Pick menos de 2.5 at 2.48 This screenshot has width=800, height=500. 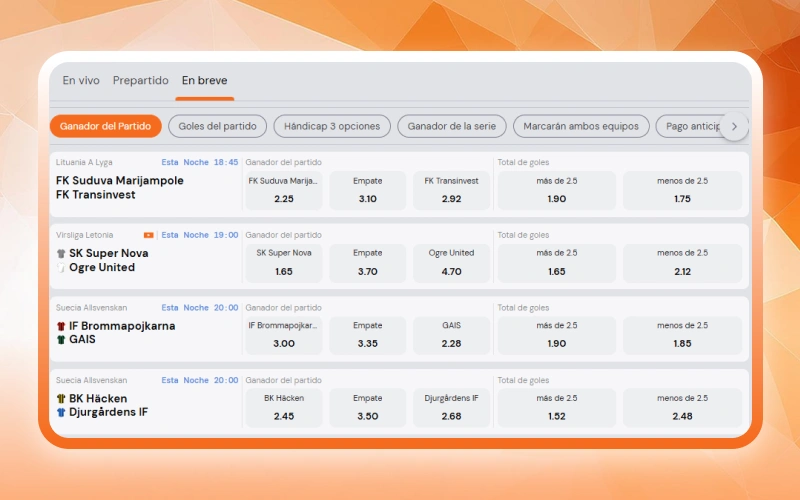tap(682, 408)
